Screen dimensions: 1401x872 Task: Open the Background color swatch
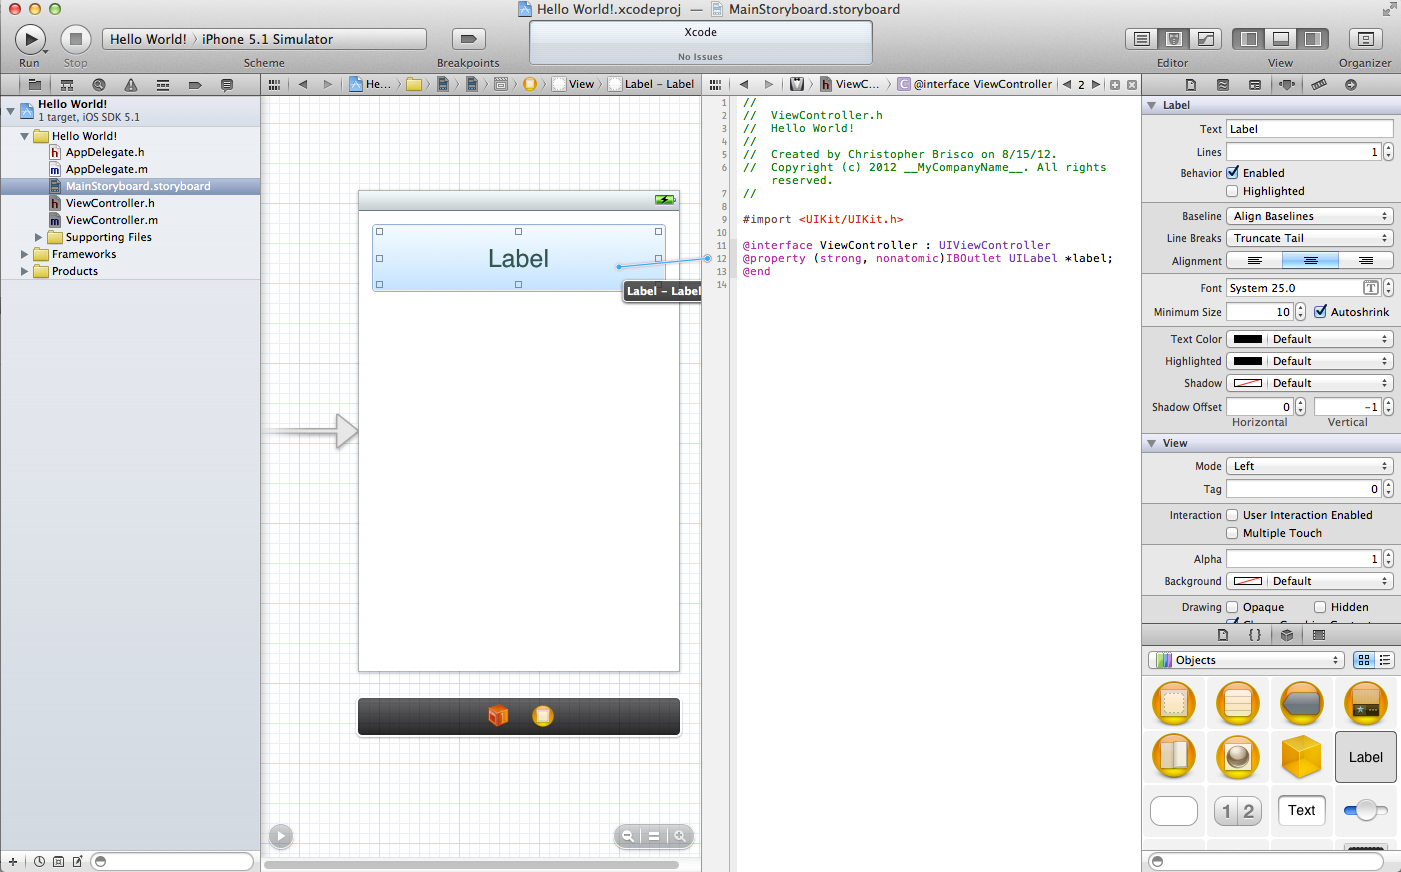(x=1248, y=581)
